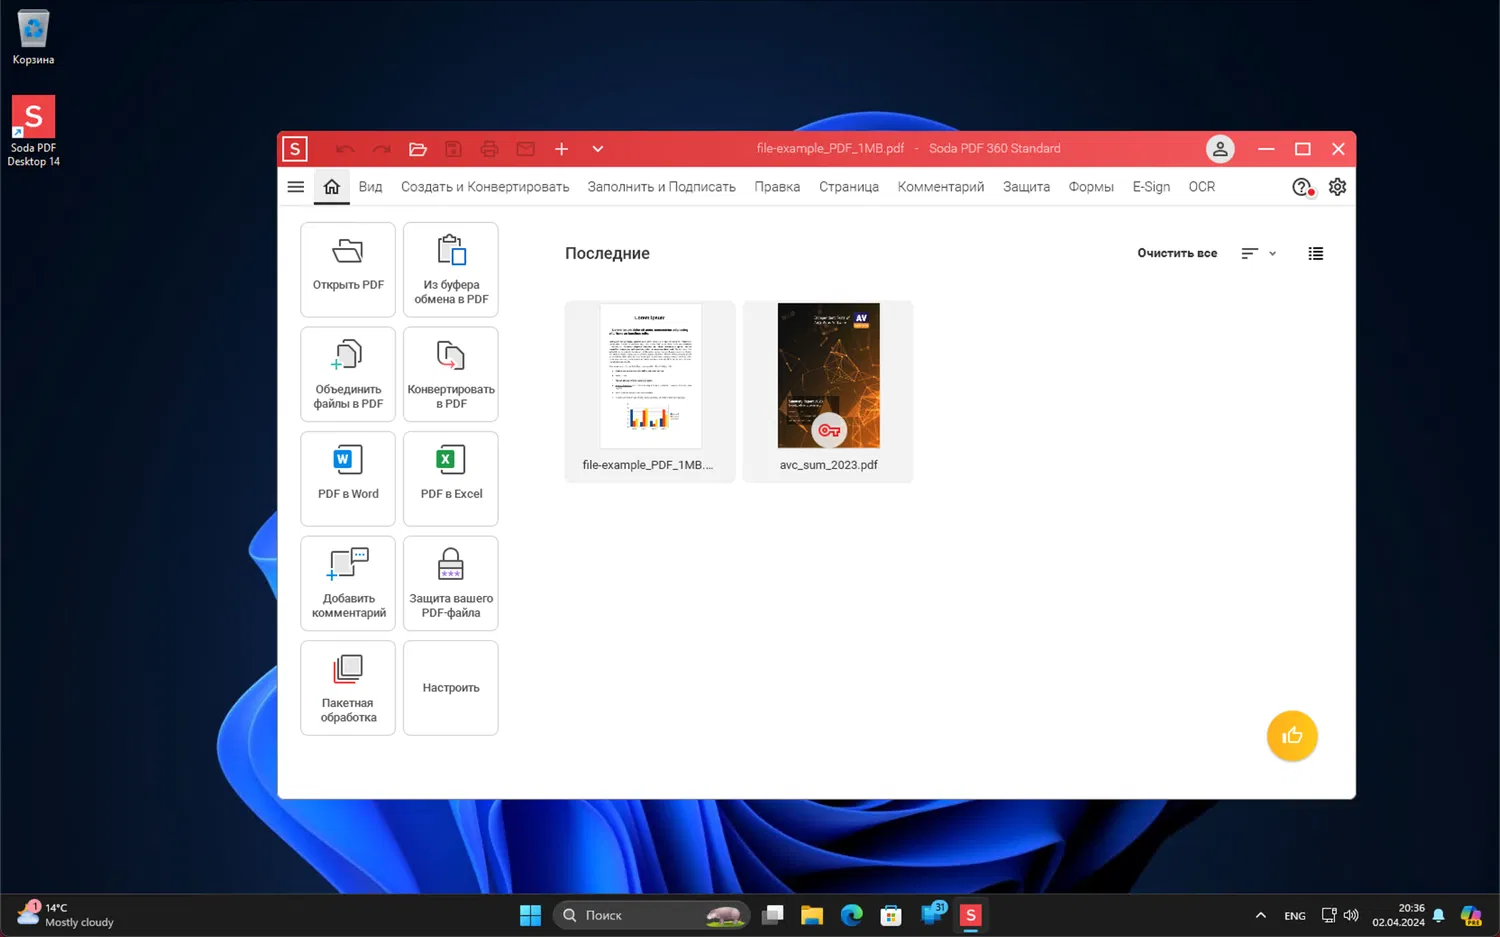Click the yellow thumbs-up feedback button

coord(1291,736)
